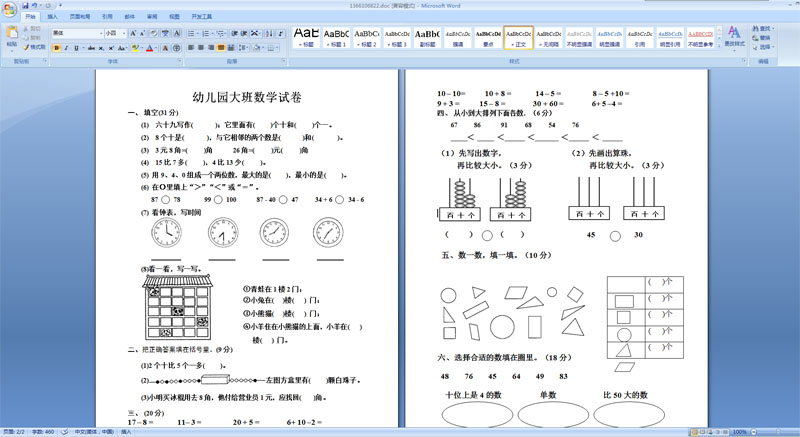Align text to the right

(211, 48)
